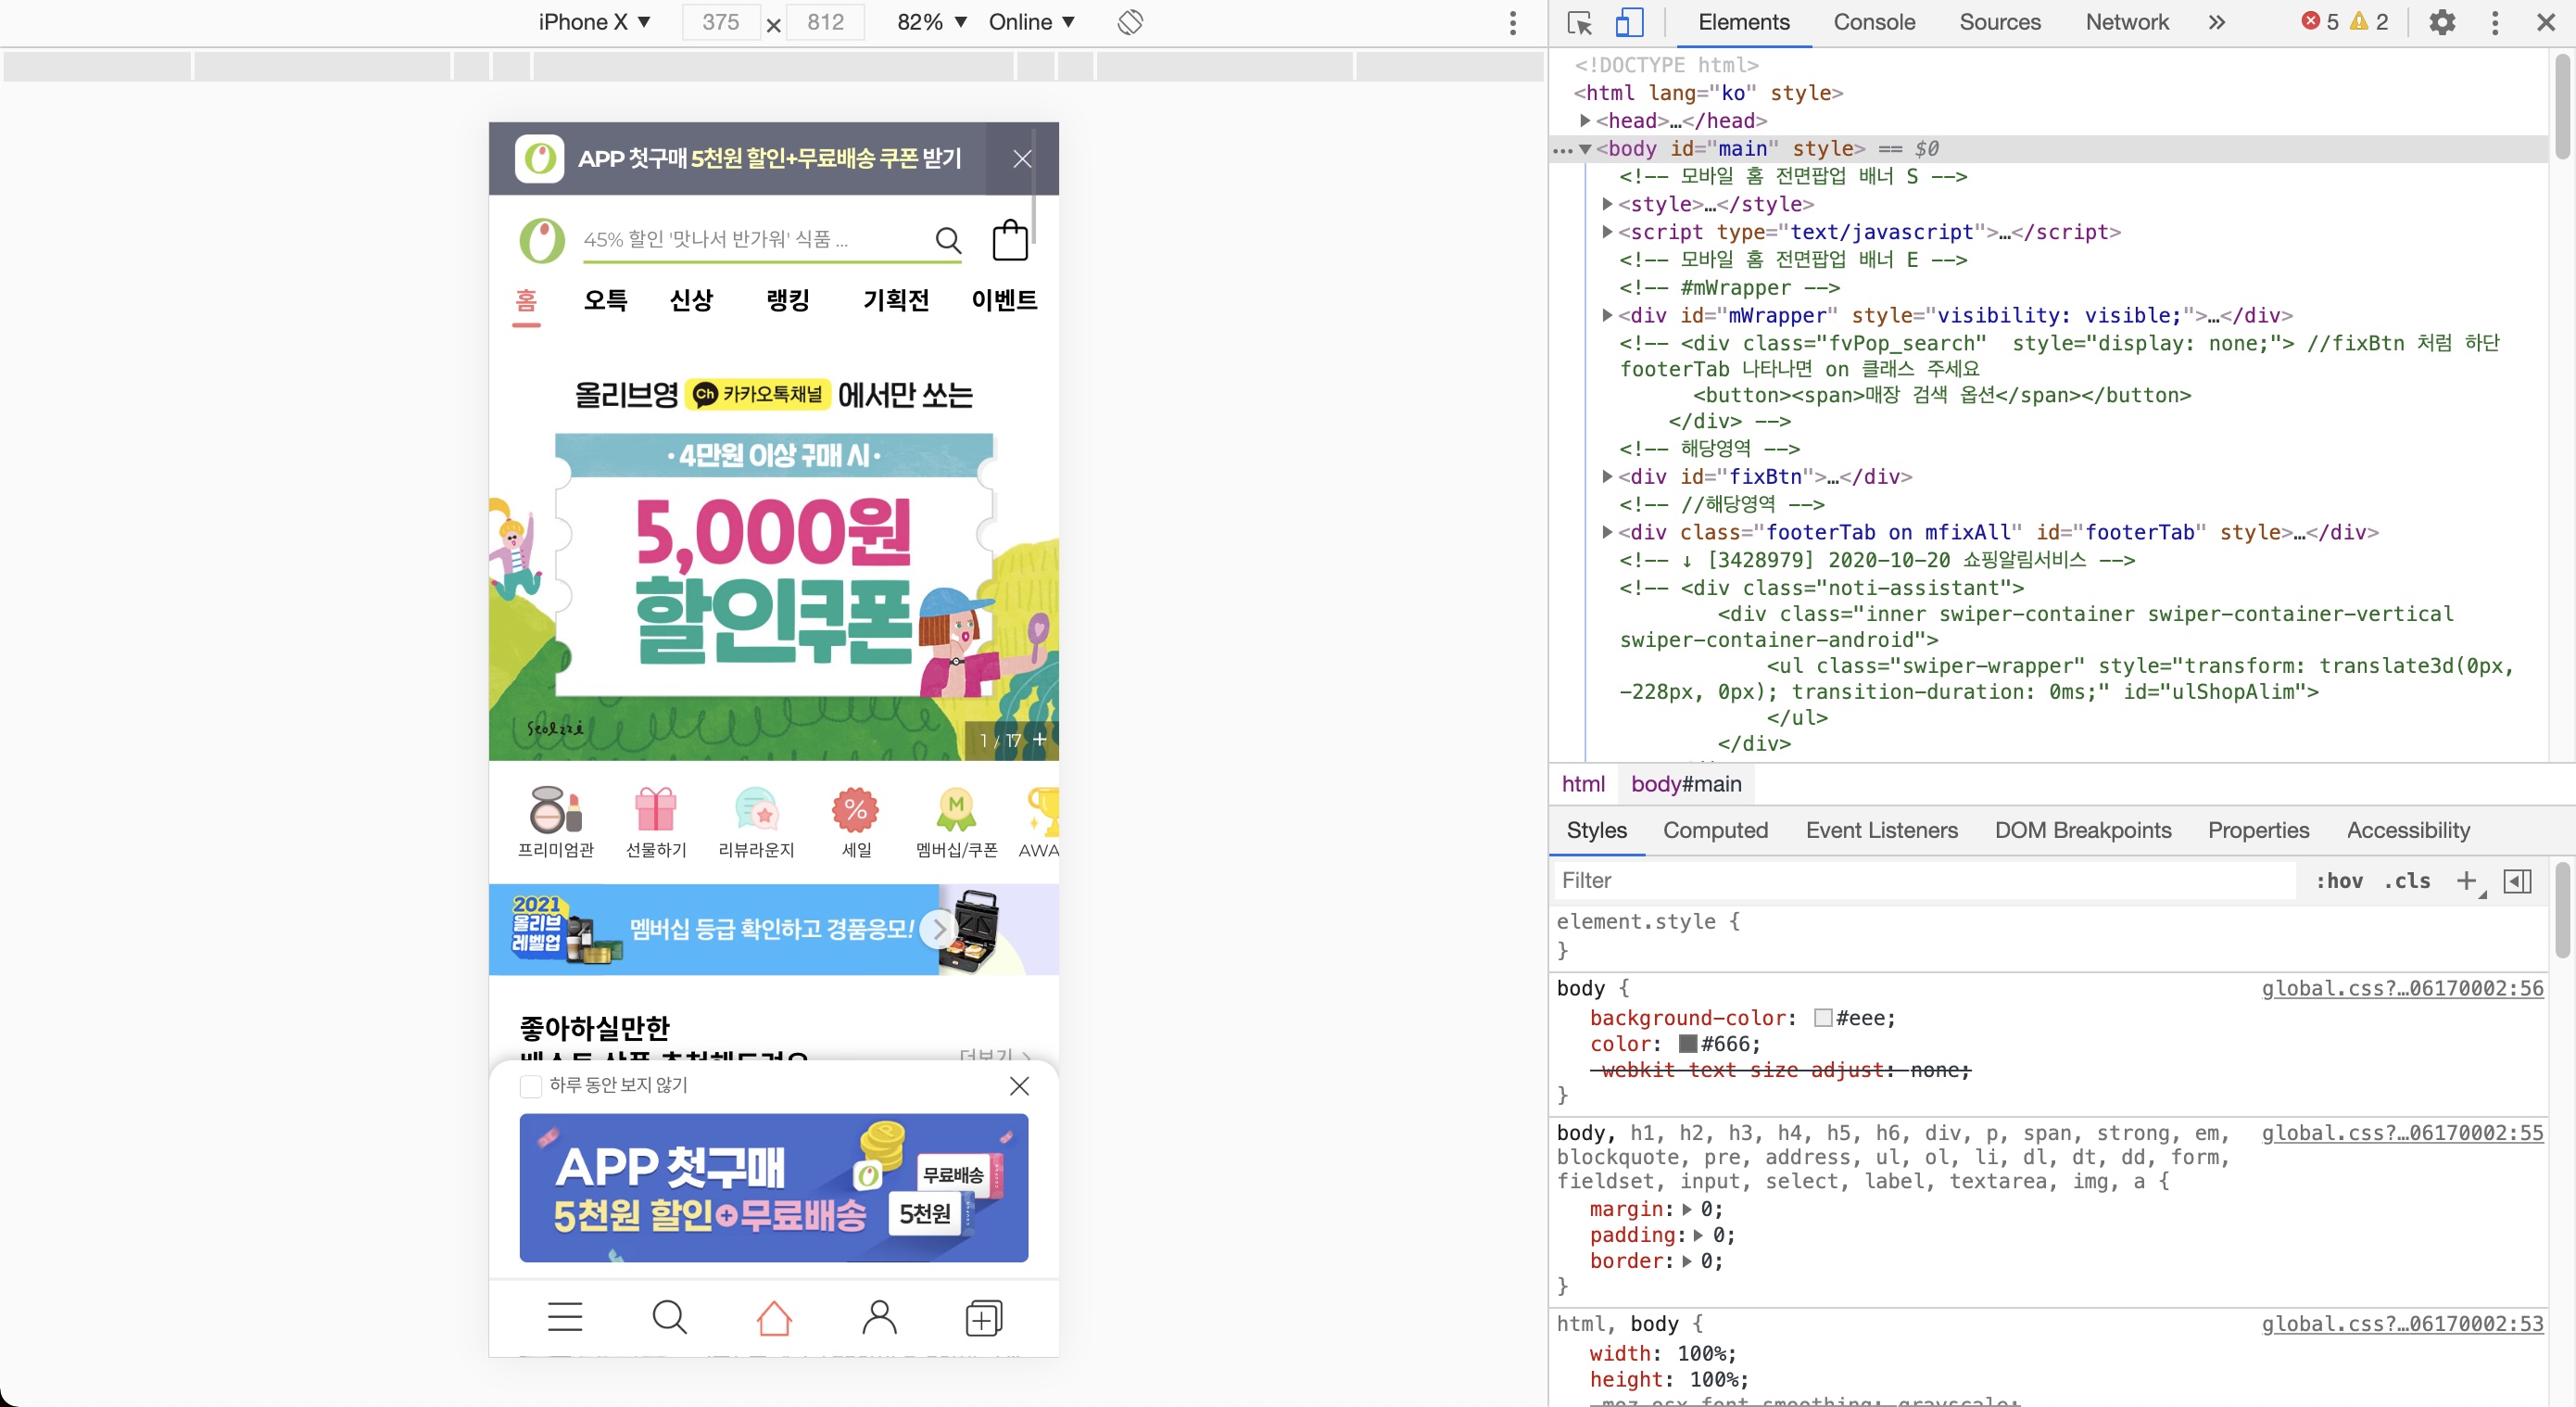Click the magnifier icon in search bar
The image size is (2576, 1407).
(x=948, y=240)
